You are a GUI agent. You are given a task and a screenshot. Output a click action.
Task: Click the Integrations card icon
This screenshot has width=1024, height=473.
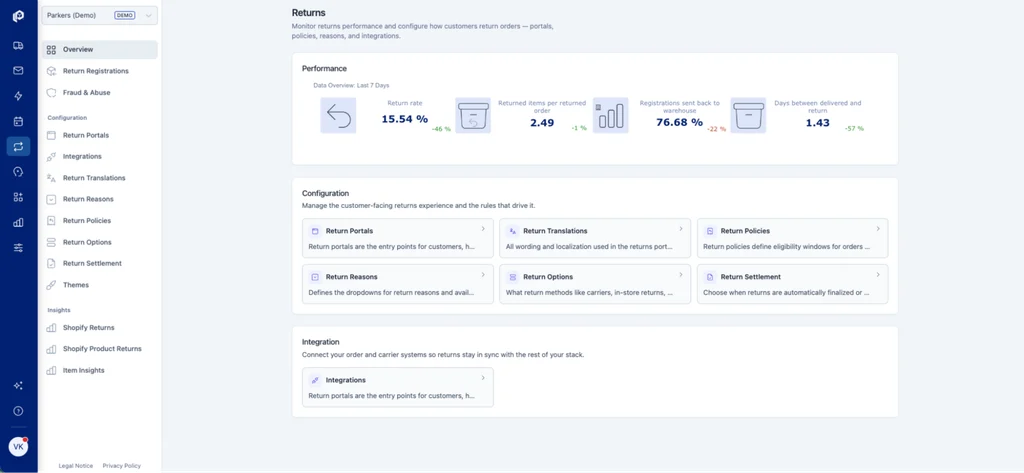315,380
